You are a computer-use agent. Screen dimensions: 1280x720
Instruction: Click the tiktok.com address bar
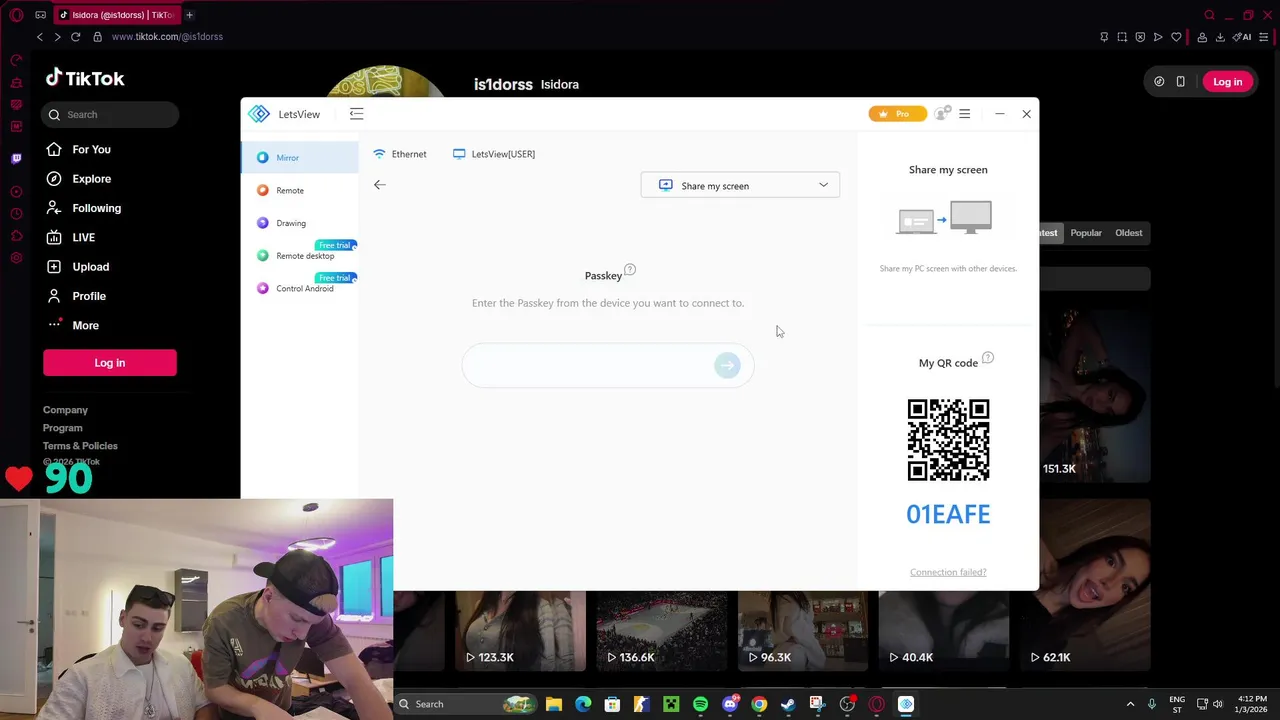click(167, 37)
